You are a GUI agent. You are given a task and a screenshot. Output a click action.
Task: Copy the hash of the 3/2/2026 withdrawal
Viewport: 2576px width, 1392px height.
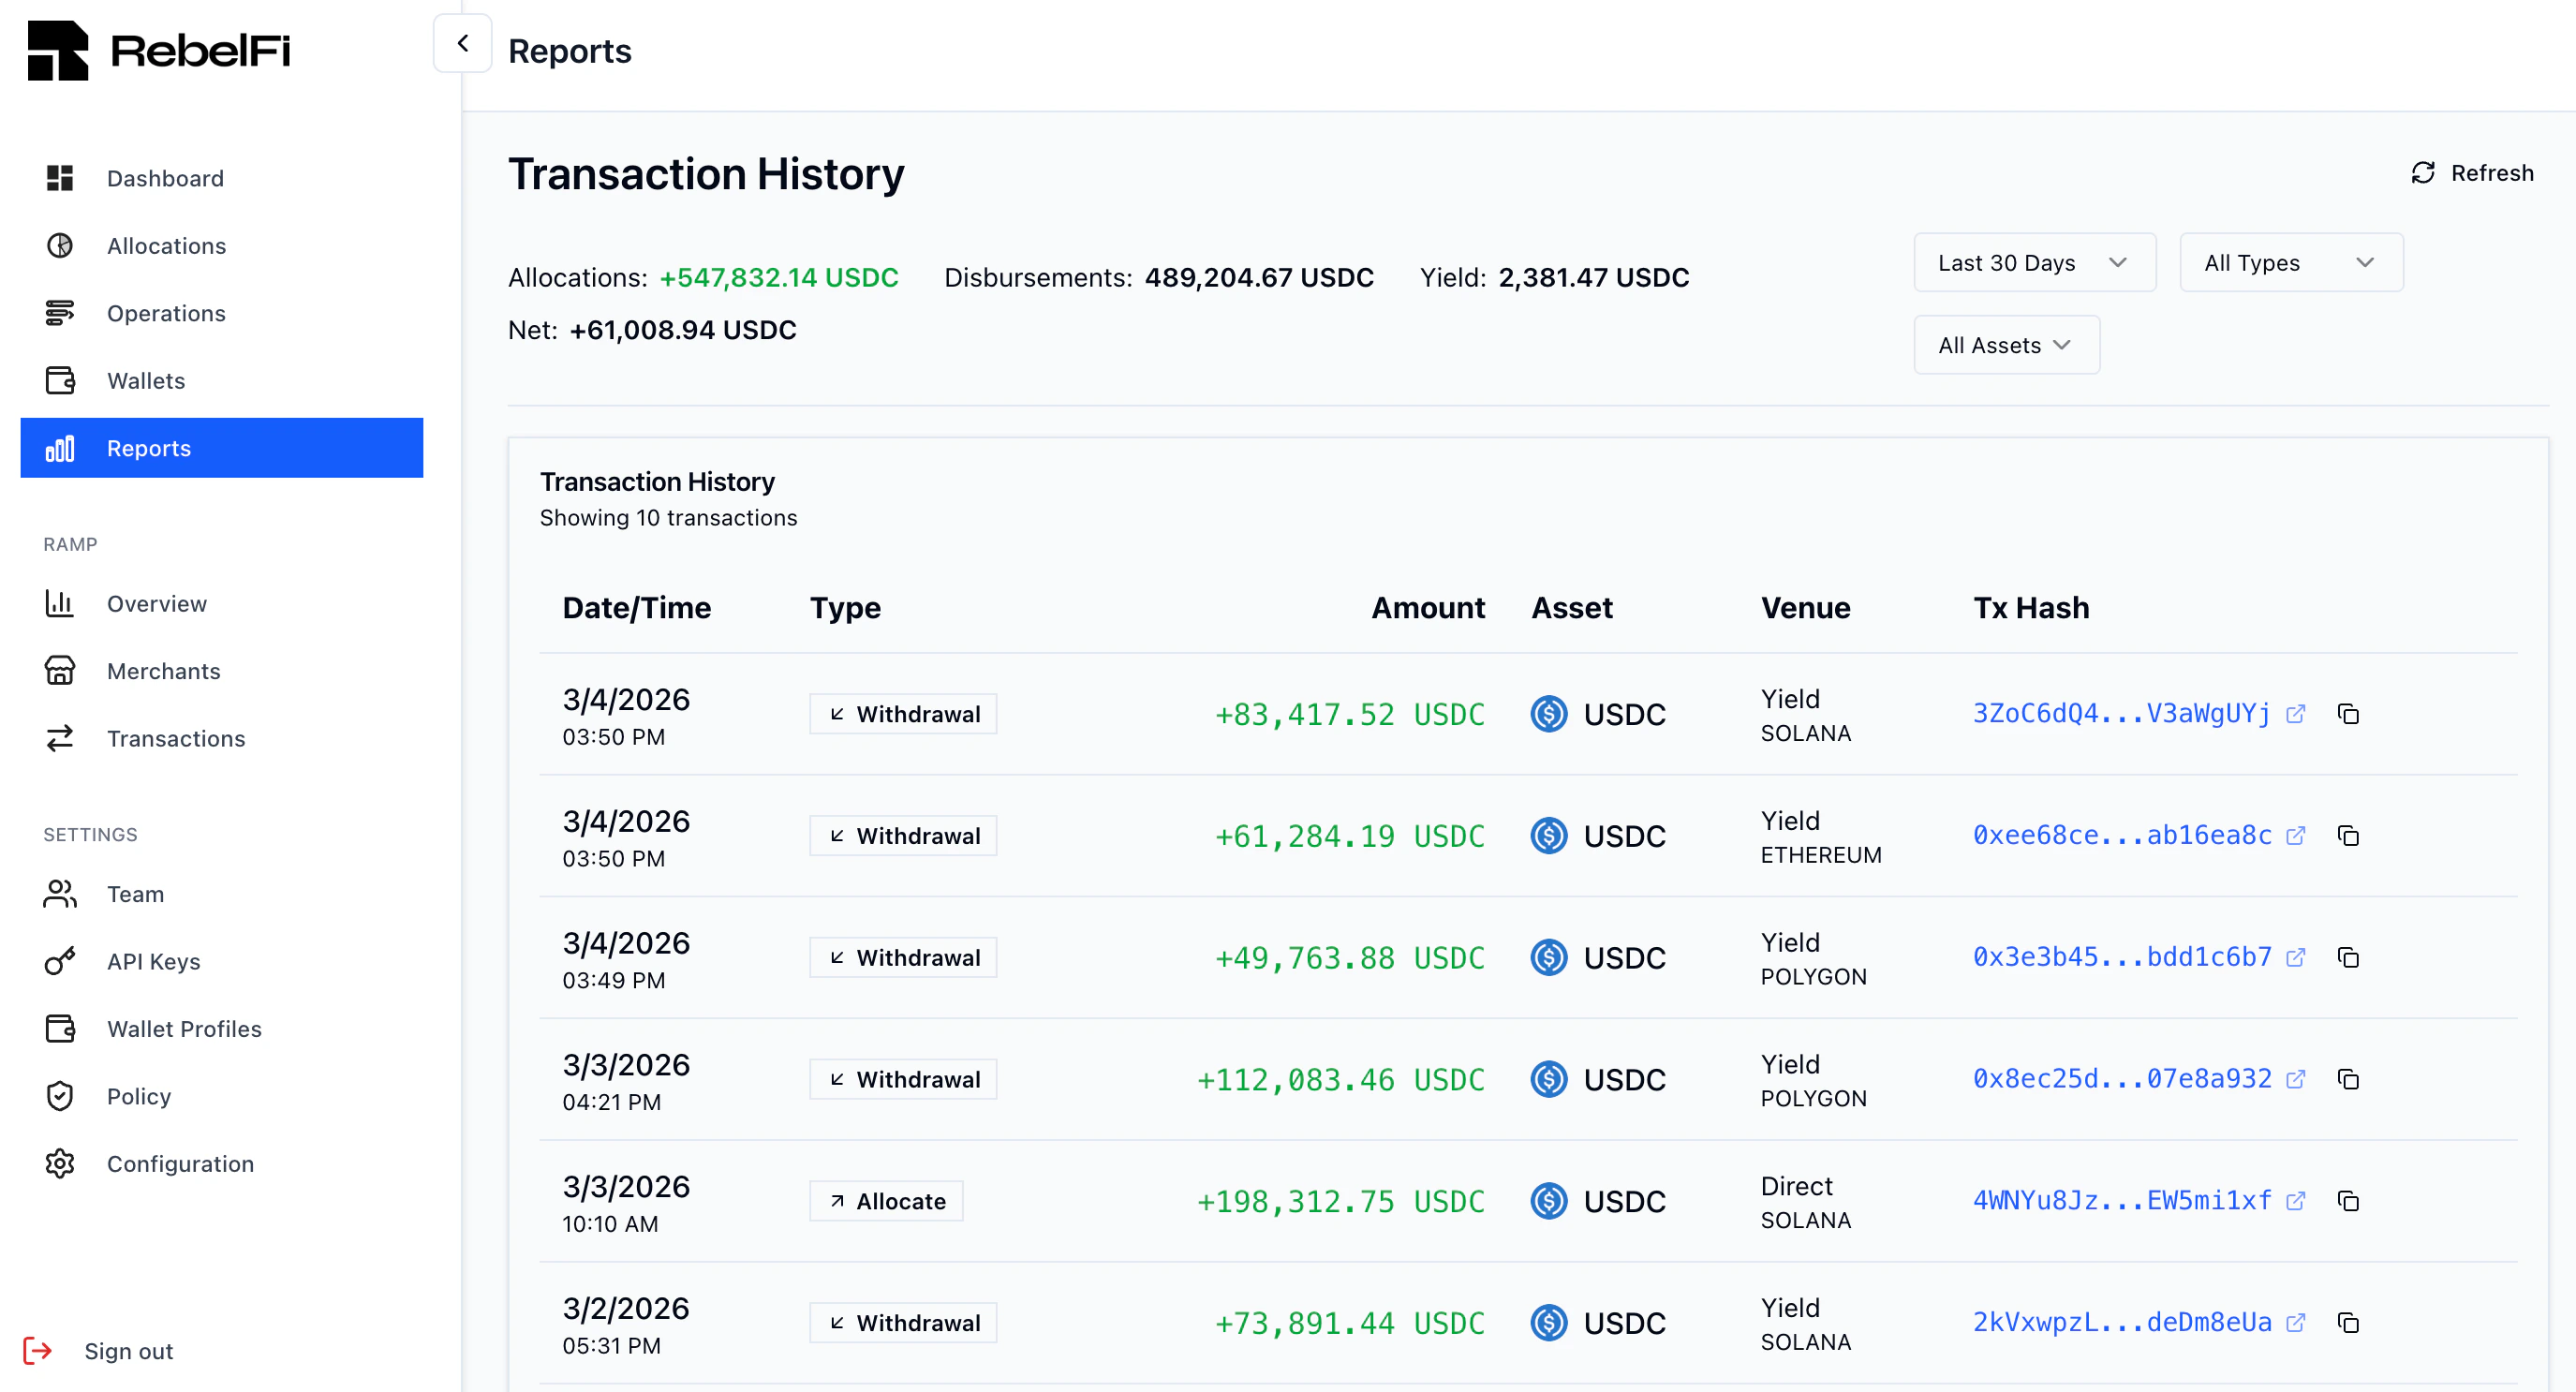(x=2349, y=1322)
